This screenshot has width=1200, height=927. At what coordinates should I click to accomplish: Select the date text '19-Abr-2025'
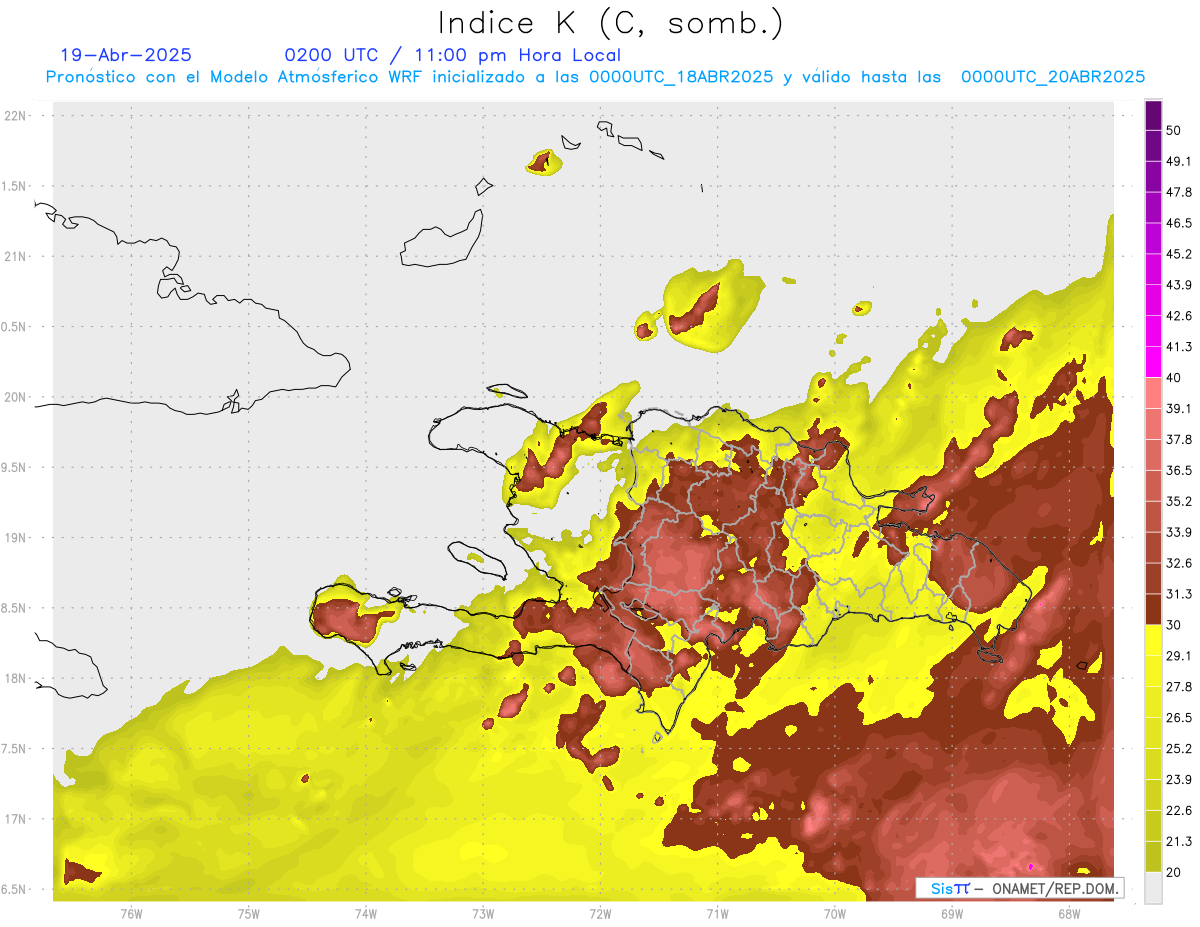[x=126, y=55]
